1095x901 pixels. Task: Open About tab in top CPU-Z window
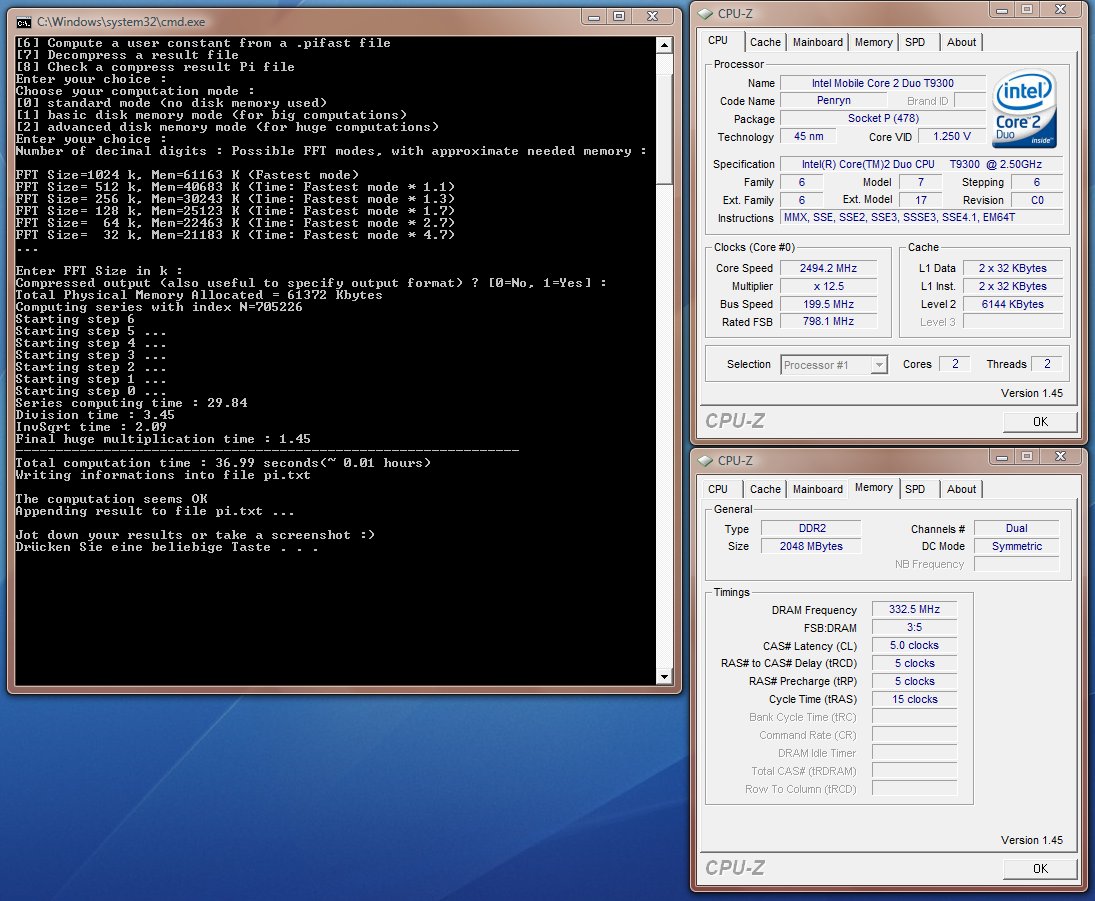tap(961, 42)
